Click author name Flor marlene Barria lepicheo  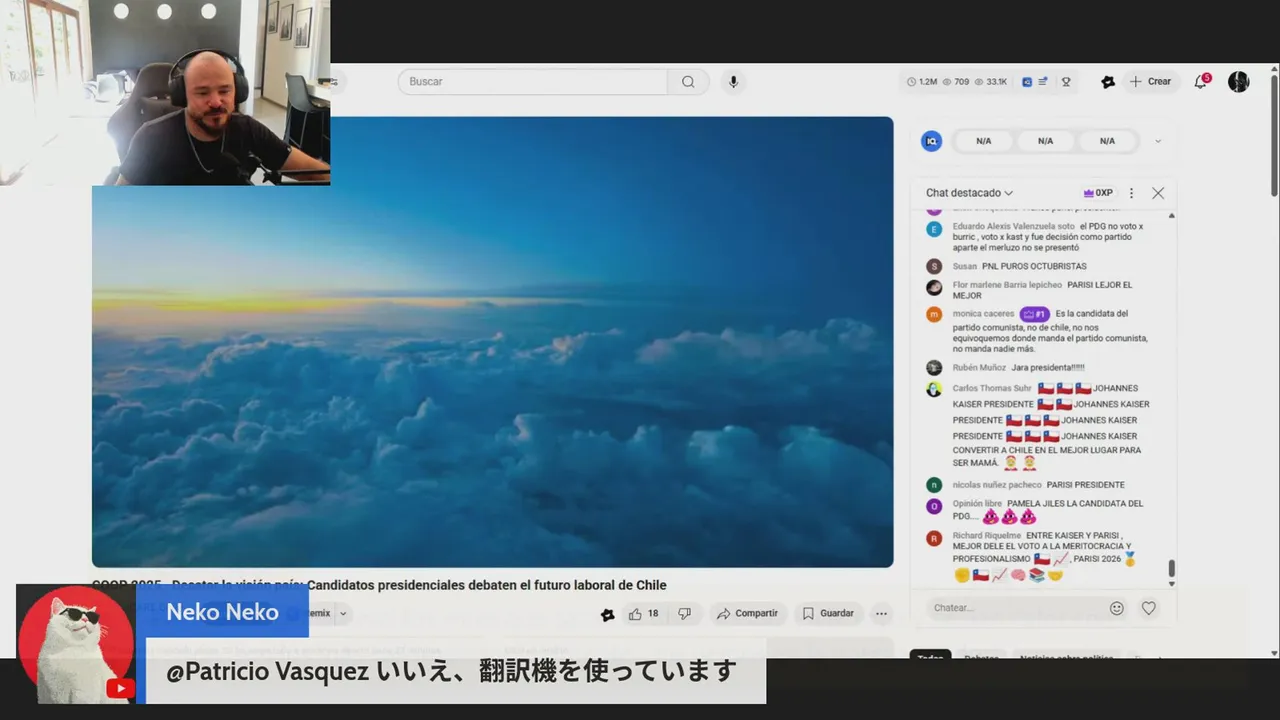pyautogui.click(x=1007, y=285)
